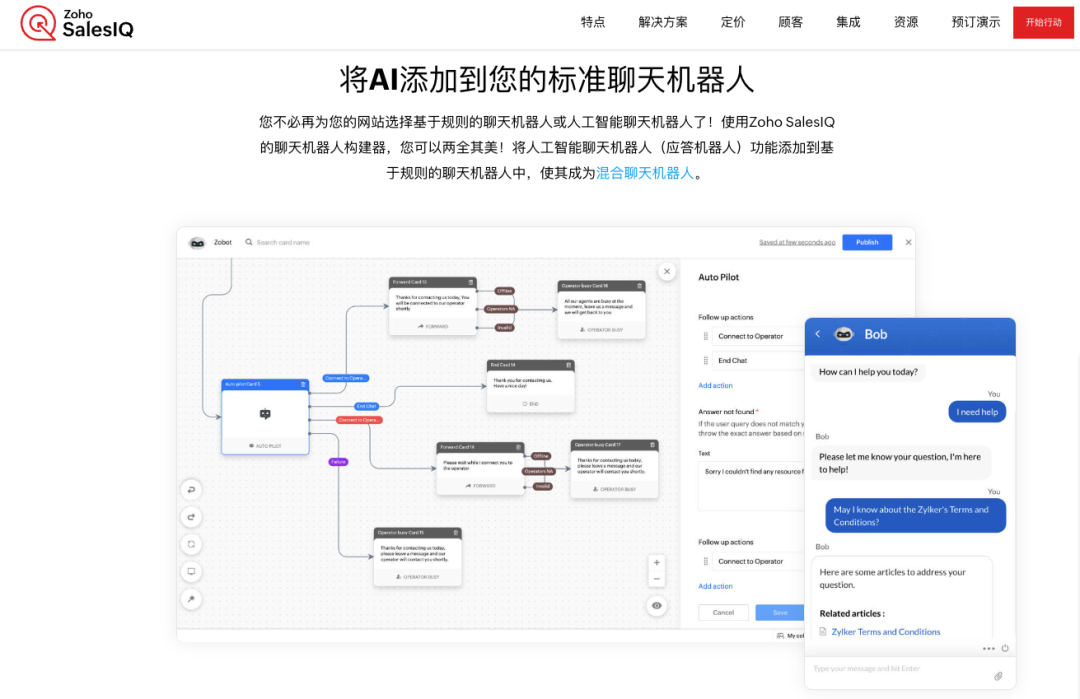Click the Operators NA output of Forward Card 14

538,472
